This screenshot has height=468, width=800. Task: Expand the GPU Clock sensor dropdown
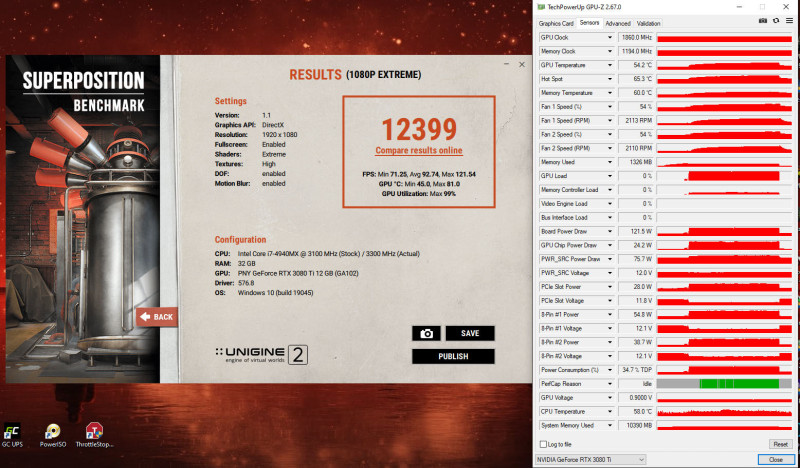point(609,38)
